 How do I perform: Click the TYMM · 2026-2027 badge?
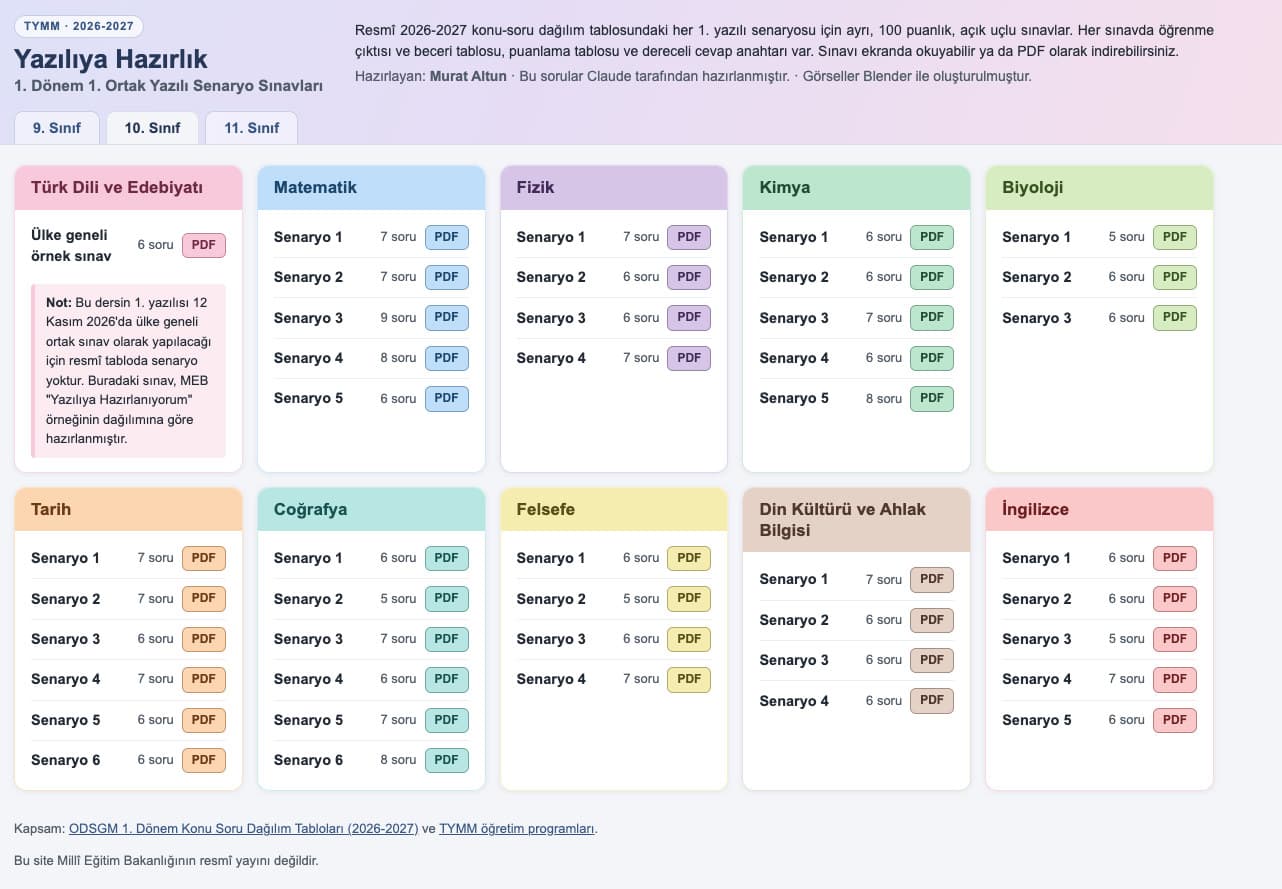(79, 26)
